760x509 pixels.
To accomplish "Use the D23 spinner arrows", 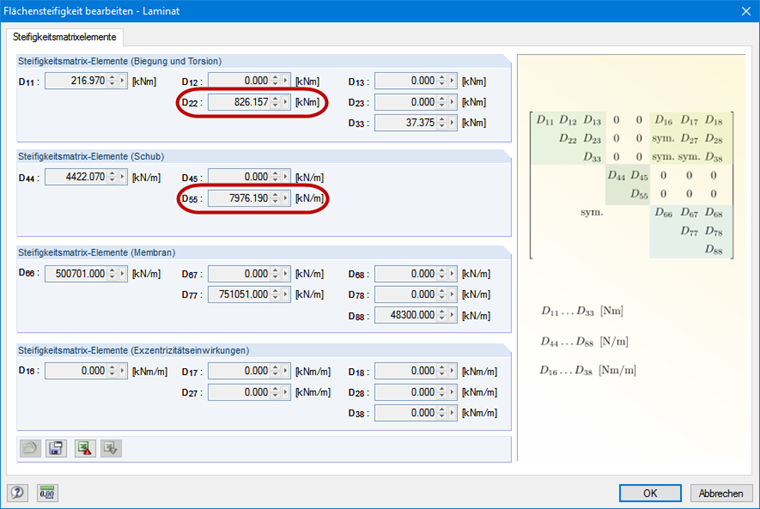I will tap(442, 102).
